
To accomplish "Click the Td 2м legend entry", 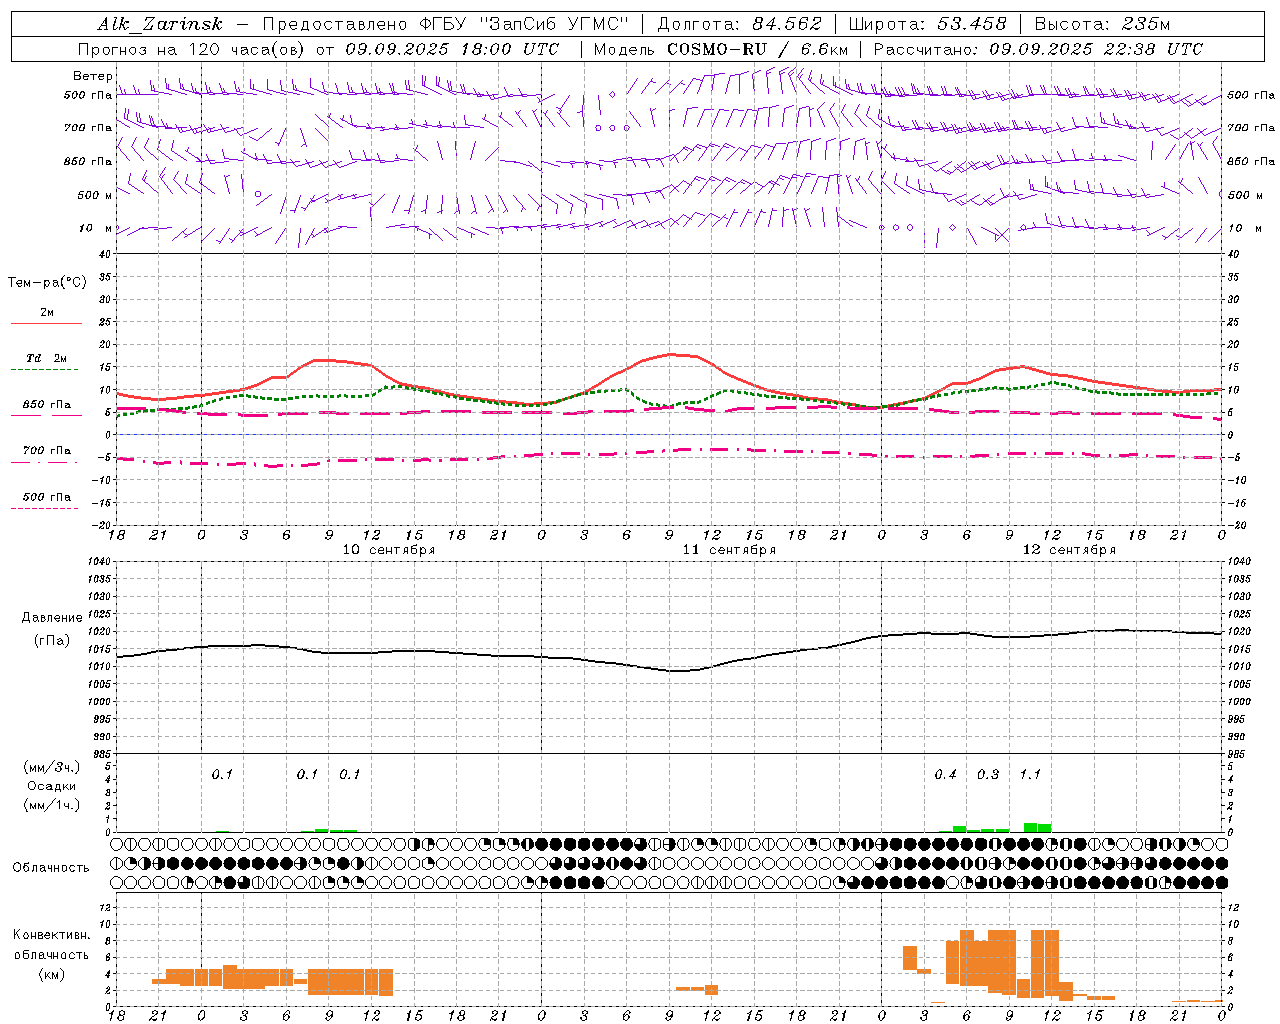I will point(47,358).
